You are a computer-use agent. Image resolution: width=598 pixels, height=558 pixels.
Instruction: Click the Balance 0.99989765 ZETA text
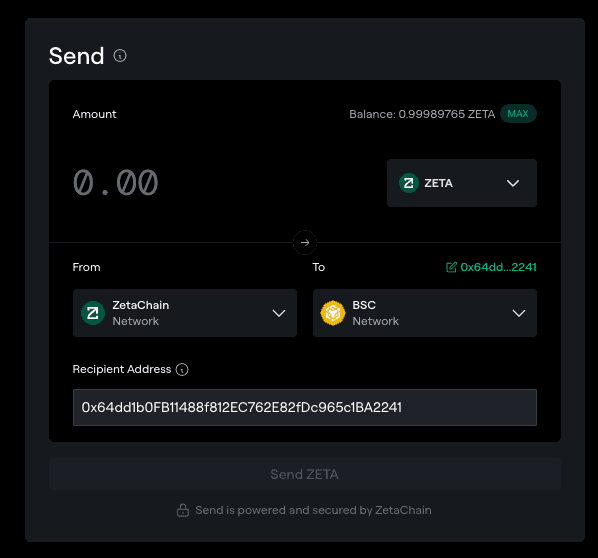422,114
